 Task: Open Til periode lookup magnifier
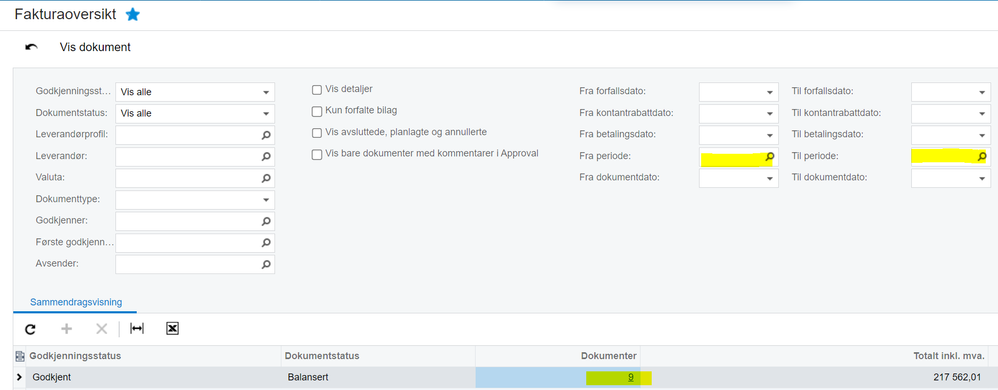(x=981, y=157)
